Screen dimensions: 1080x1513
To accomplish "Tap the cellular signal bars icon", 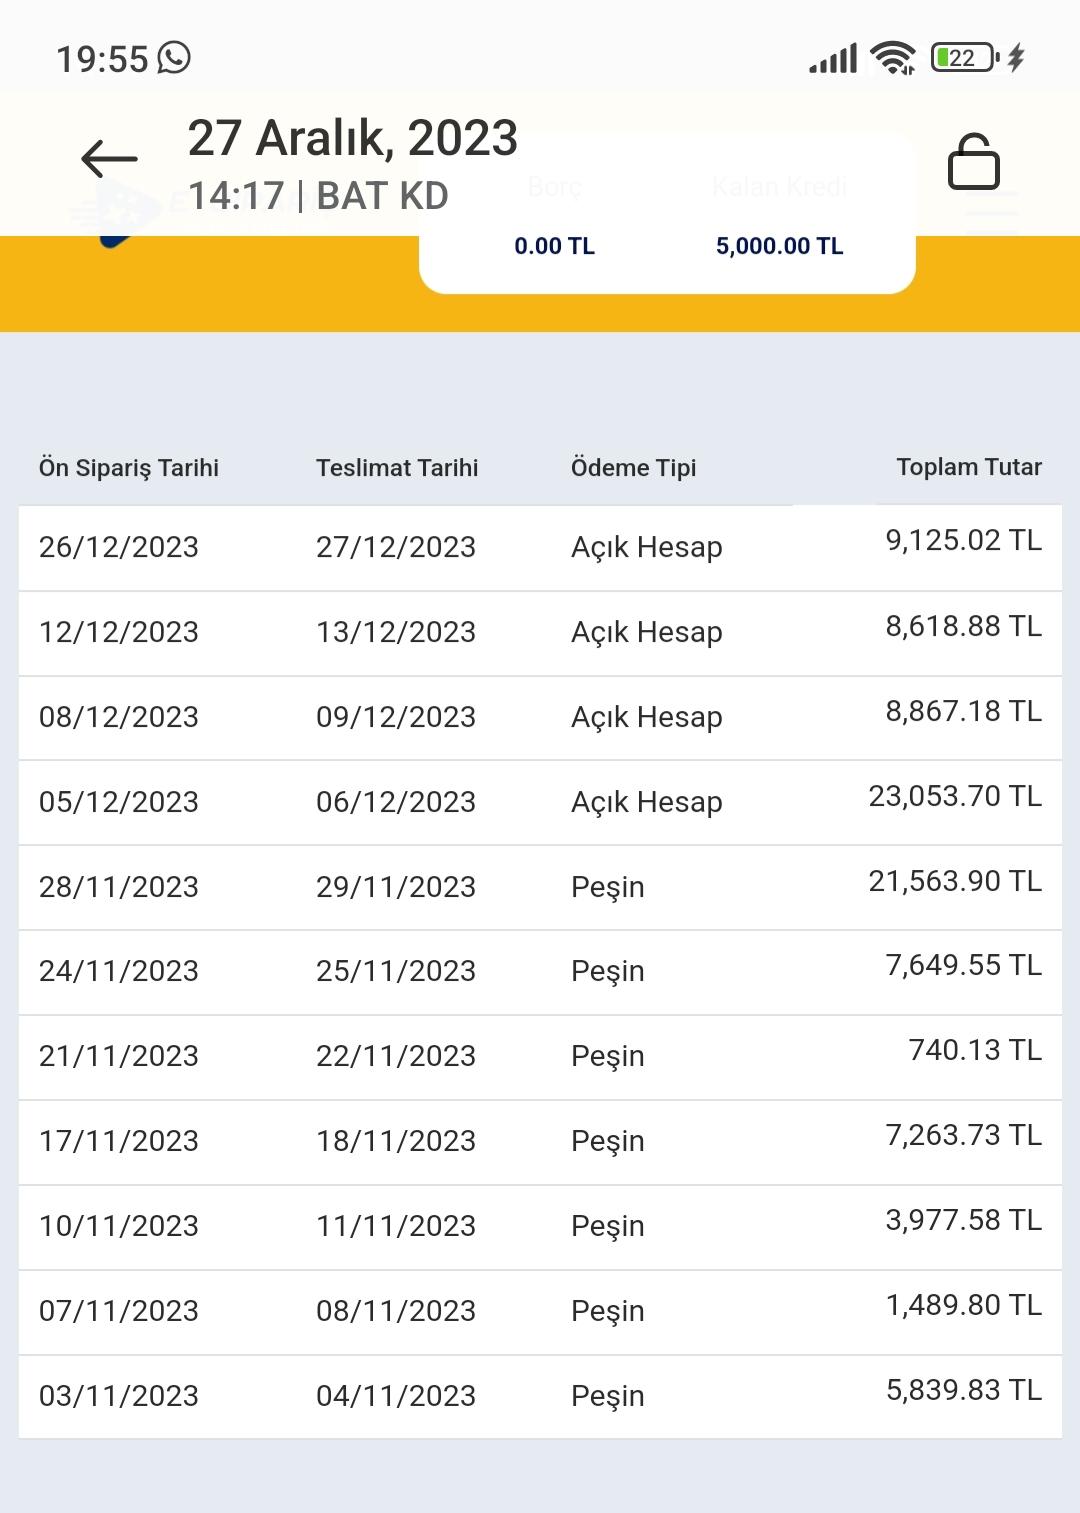I will tap(833, 58).
